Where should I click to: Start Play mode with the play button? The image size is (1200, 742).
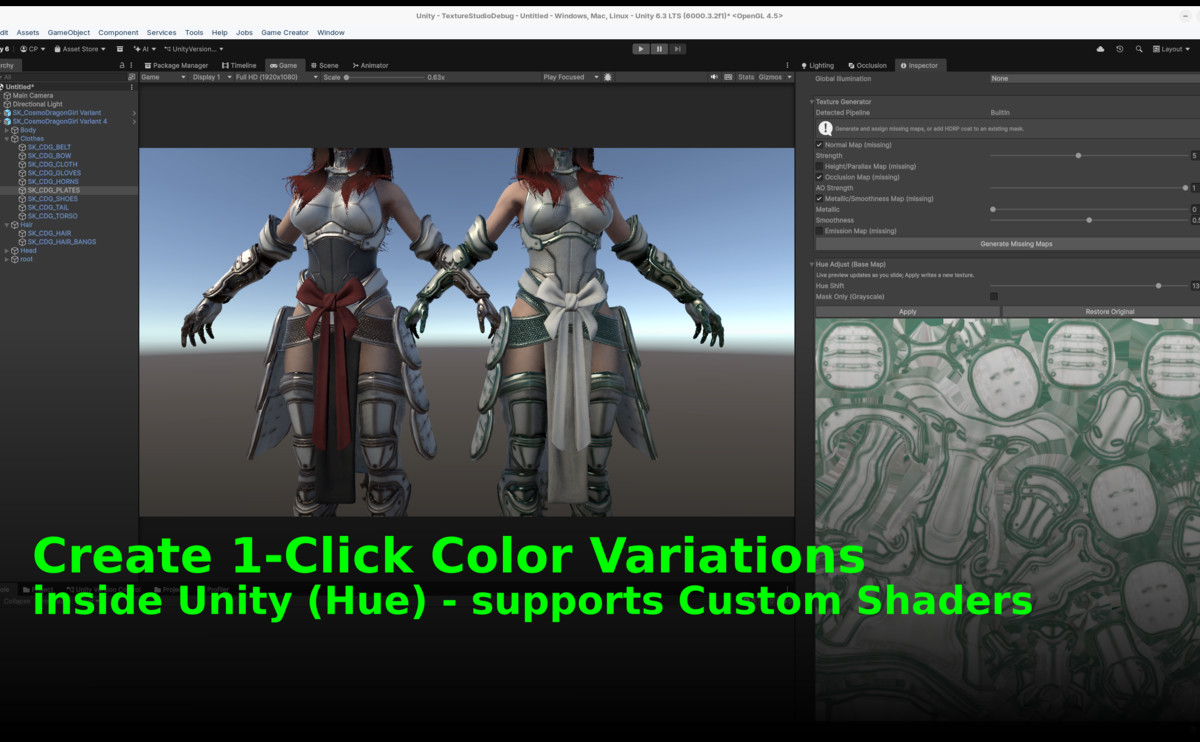click(x=641, y=48)
